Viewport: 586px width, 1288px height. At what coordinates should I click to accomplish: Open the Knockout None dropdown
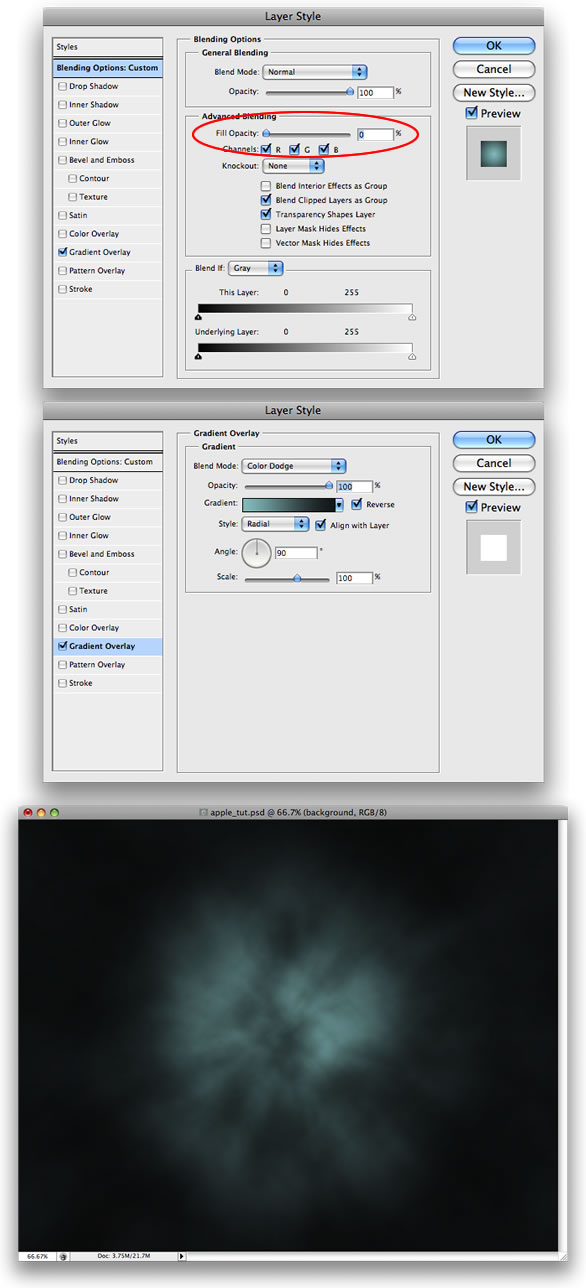tap(294, 166)
